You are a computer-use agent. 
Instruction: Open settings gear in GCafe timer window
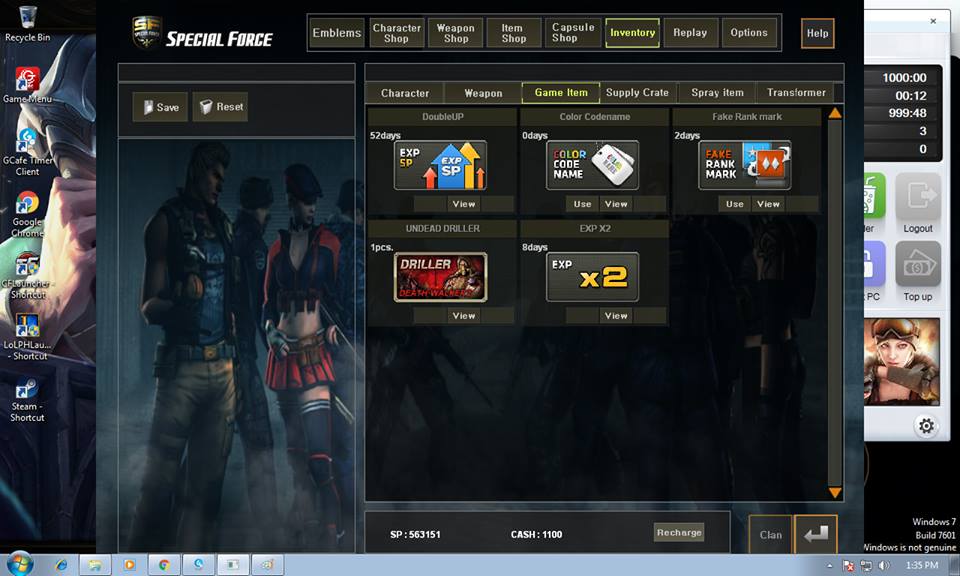926,425
